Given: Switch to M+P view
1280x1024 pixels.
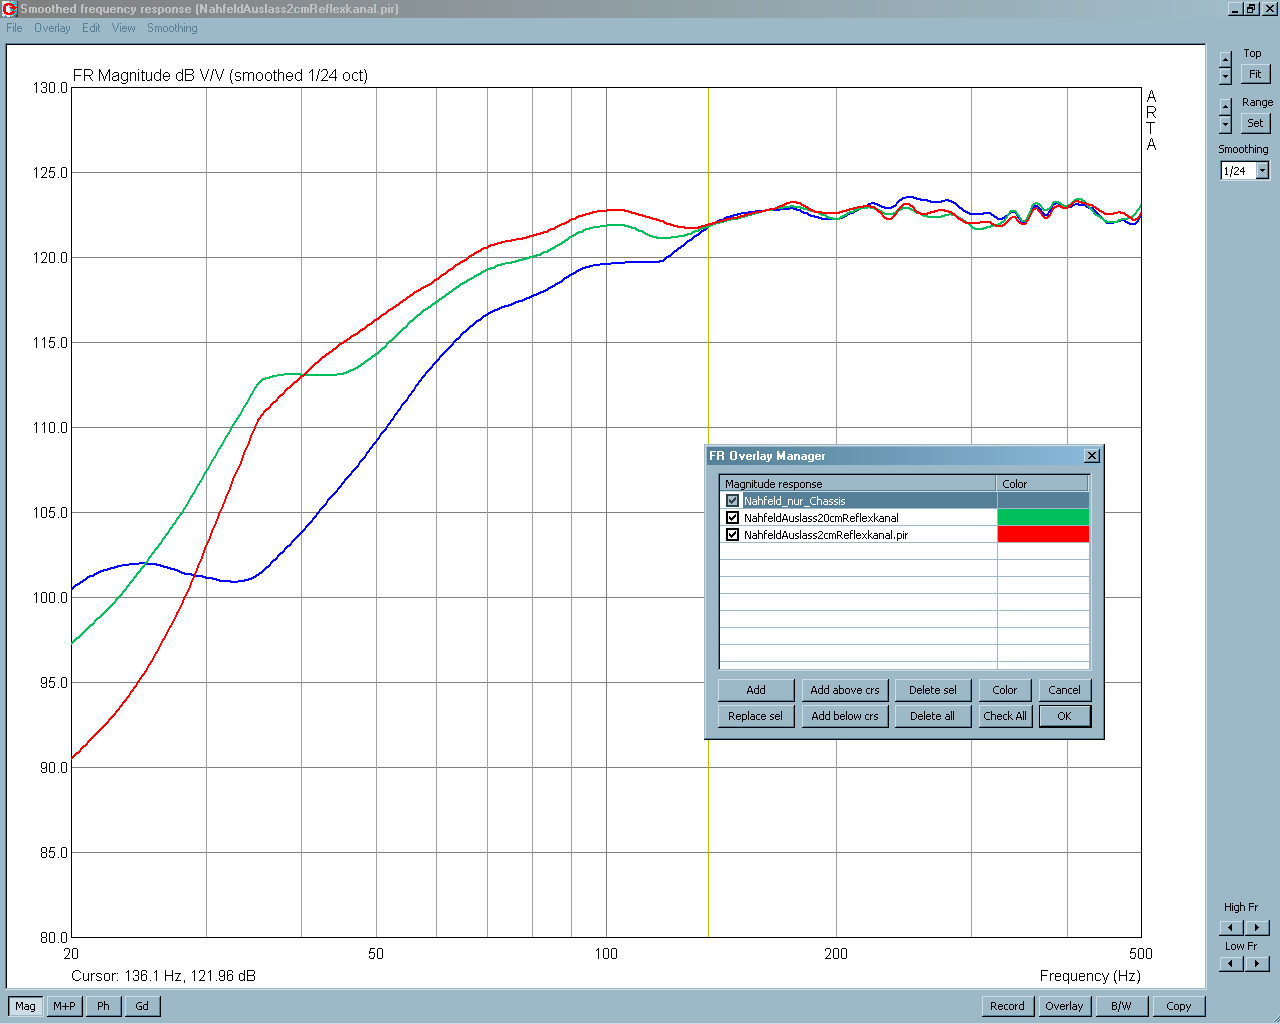Looking at the screenshot, I should (64, 1006).
